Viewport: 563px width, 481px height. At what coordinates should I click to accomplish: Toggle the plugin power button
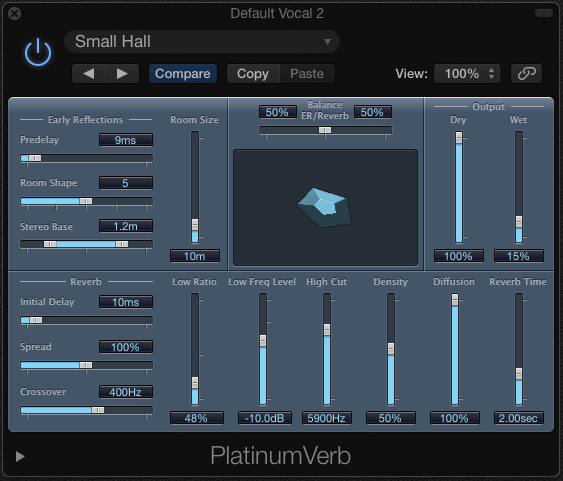click(38, 52)
